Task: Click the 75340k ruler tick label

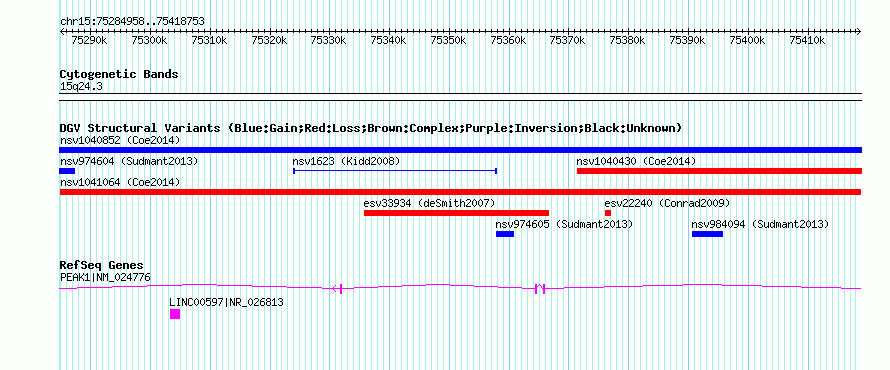Action: 388,40
